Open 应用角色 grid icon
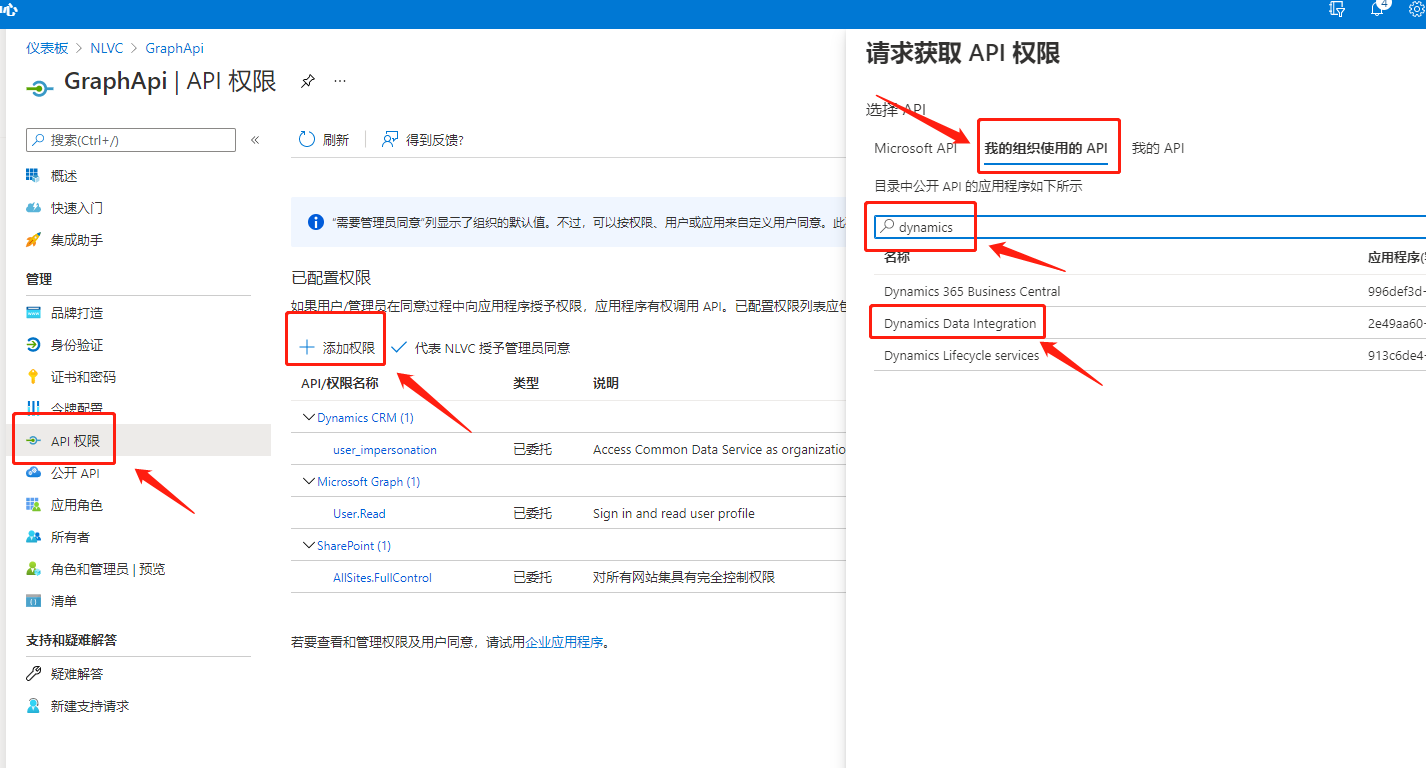 (x=33, y=505)
